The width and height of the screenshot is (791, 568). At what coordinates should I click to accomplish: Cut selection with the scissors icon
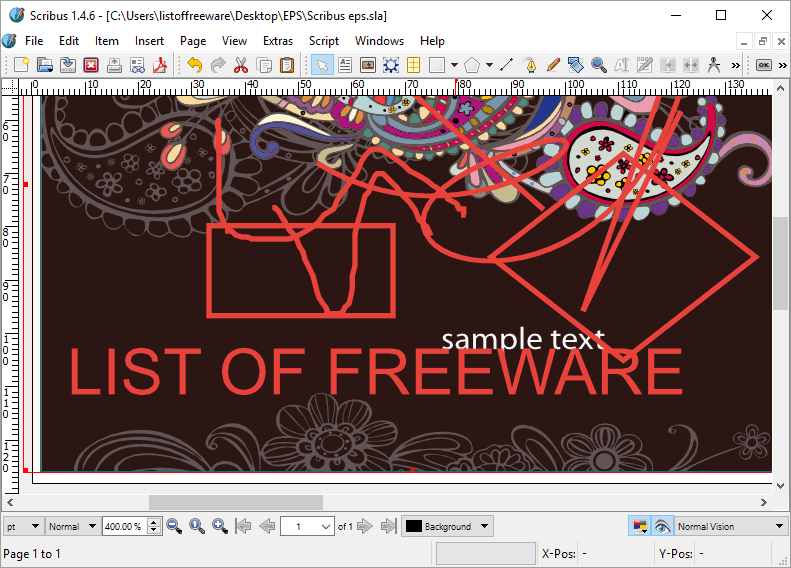pos(241,65)
